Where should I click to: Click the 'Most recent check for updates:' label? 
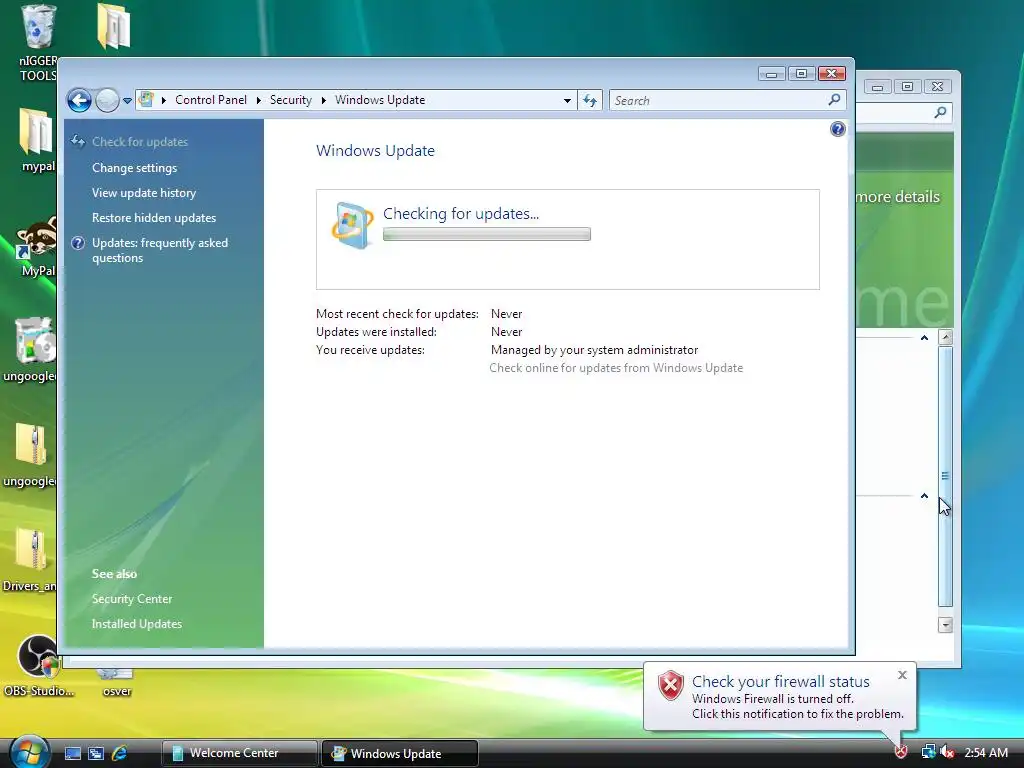[397, 314]
